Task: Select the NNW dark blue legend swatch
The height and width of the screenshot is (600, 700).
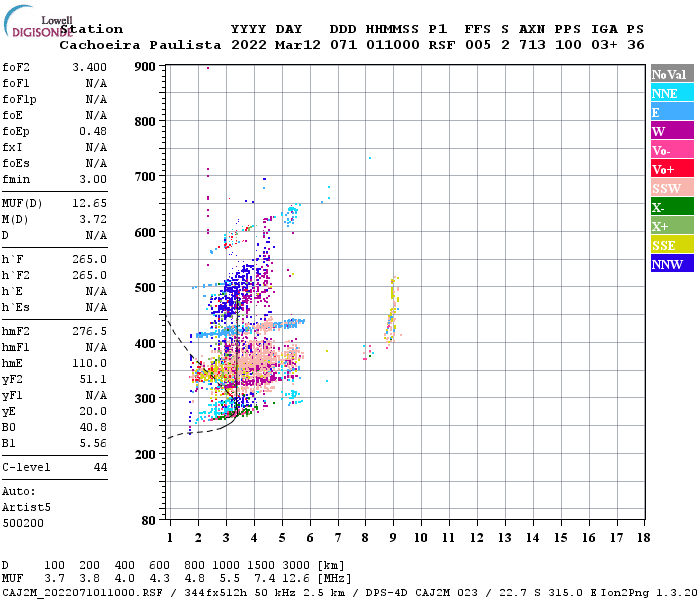Action: [672, 264]
